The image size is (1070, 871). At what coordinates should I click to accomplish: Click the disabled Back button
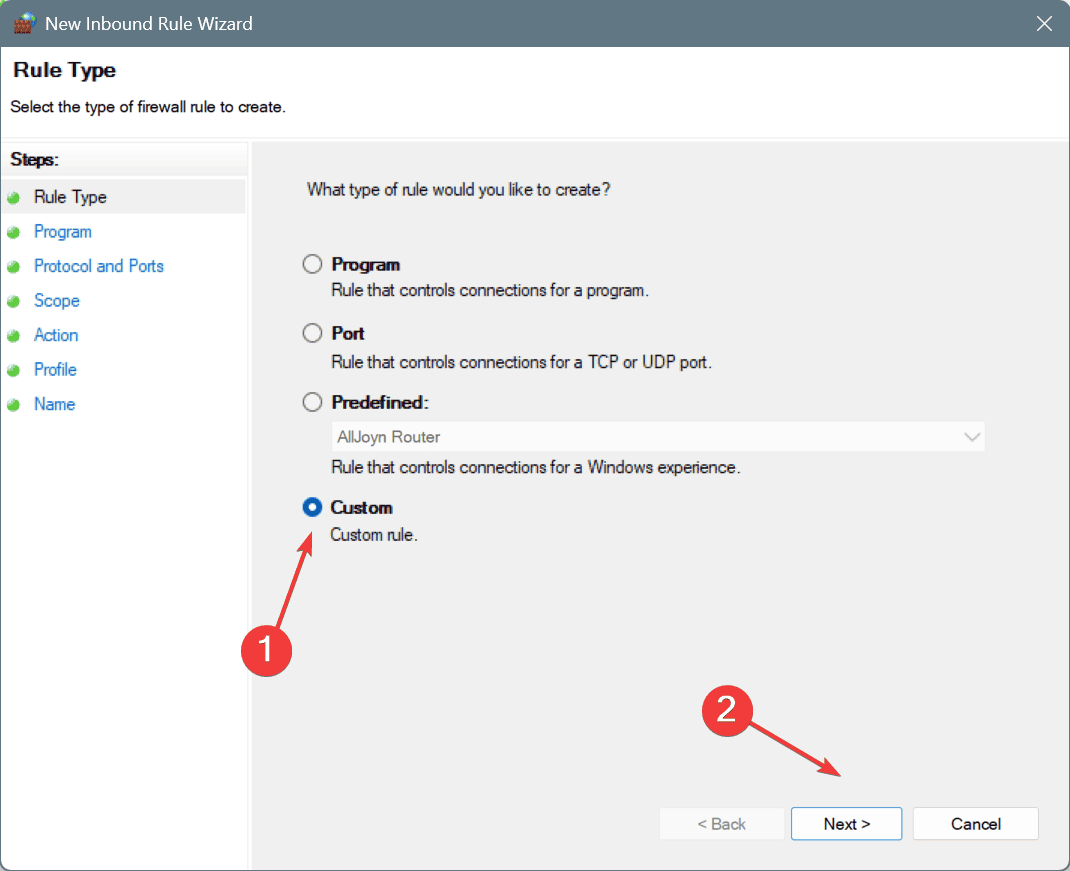coord(721,824)
